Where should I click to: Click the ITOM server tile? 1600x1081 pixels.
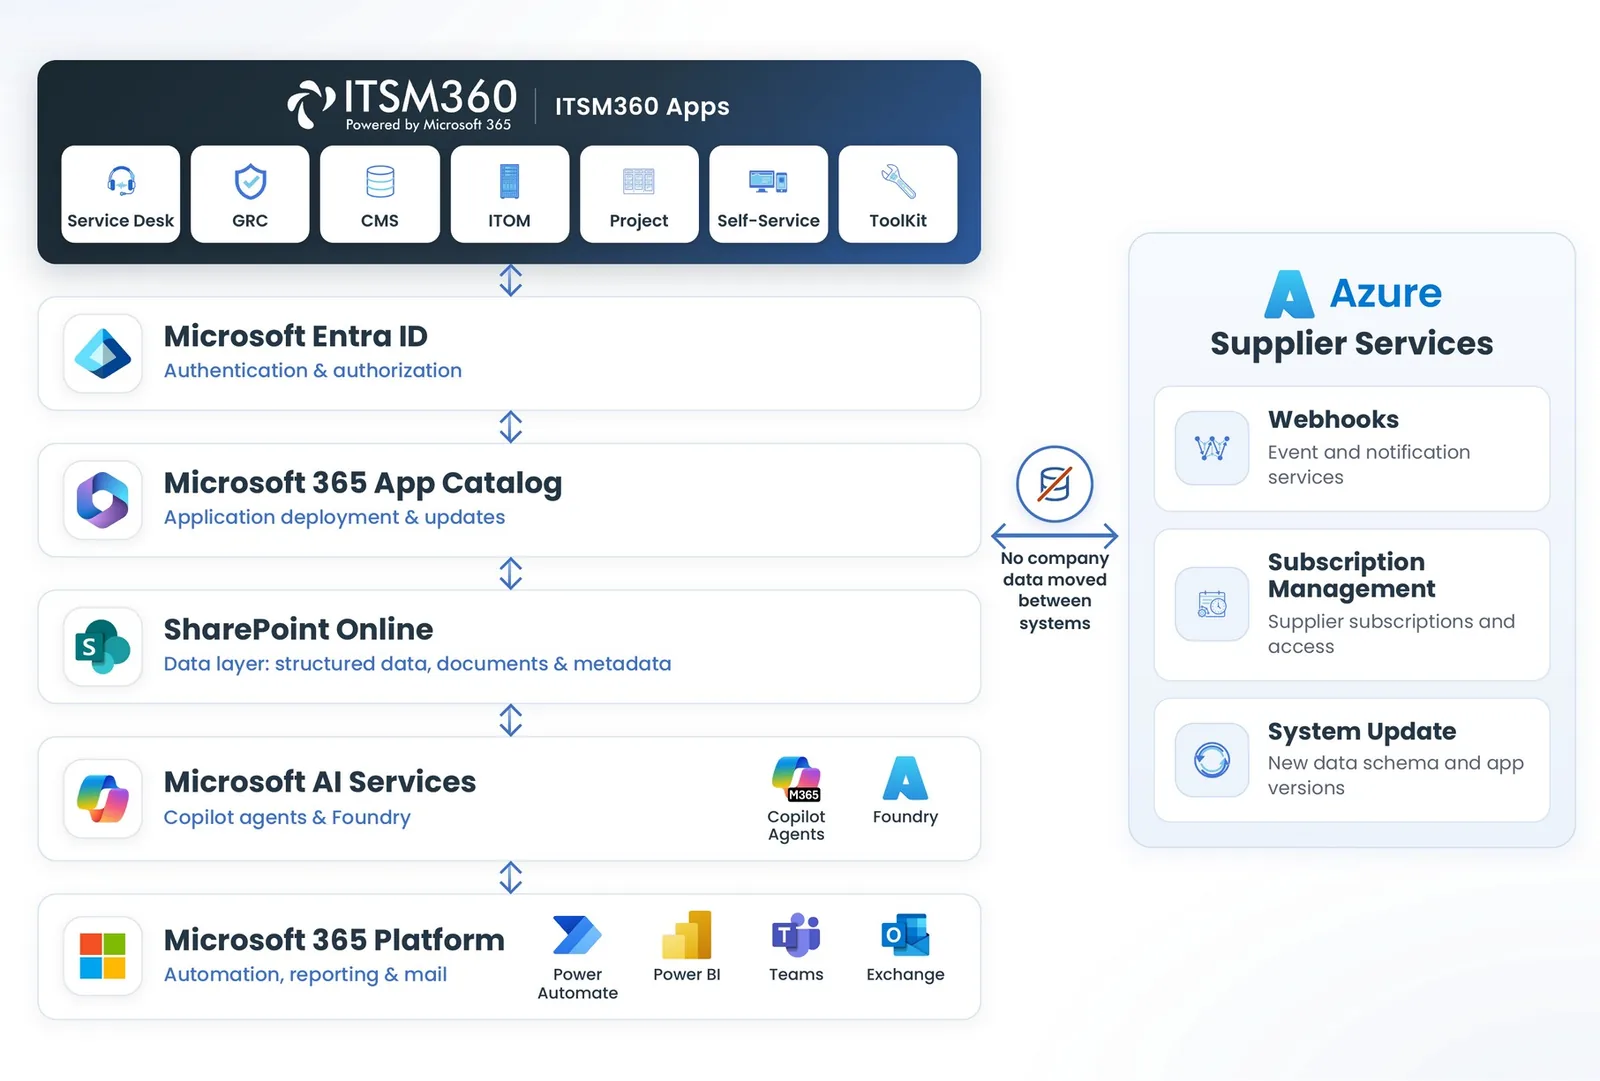coord(510,194)
